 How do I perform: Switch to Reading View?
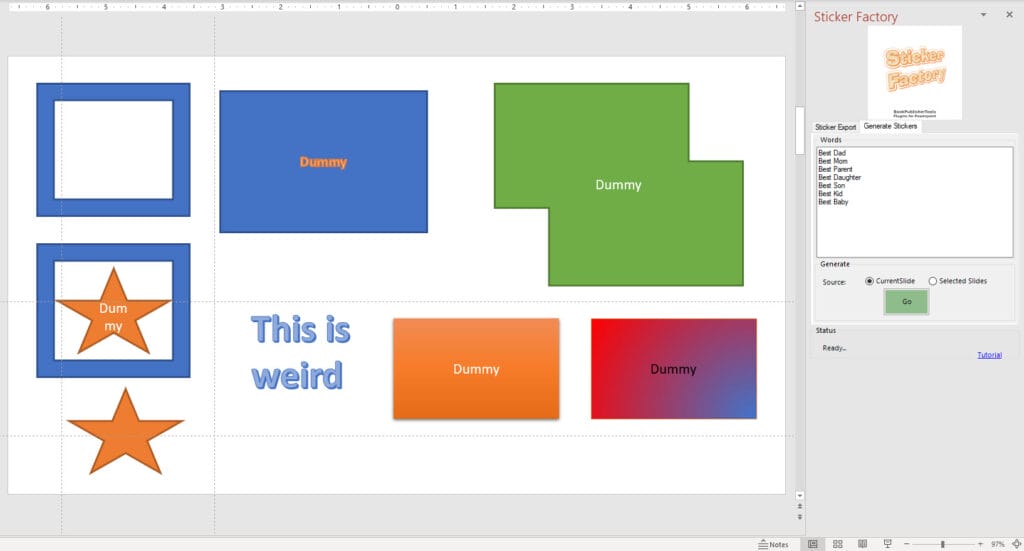pos(862,544)
